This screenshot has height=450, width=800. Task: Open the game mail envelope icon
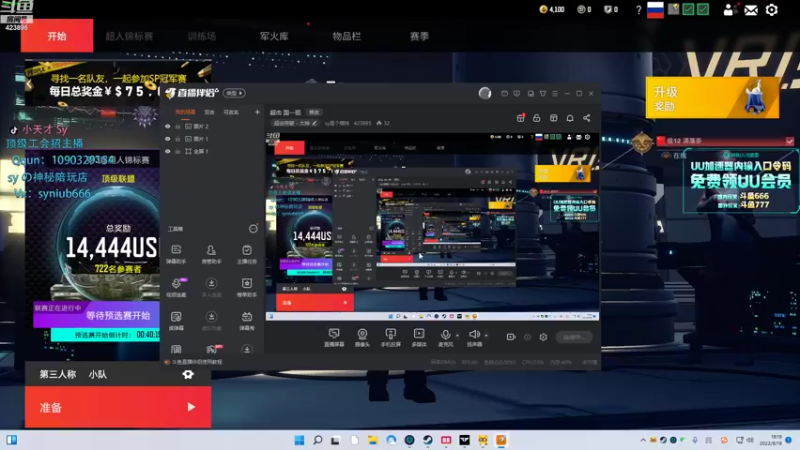click(751, 10)
